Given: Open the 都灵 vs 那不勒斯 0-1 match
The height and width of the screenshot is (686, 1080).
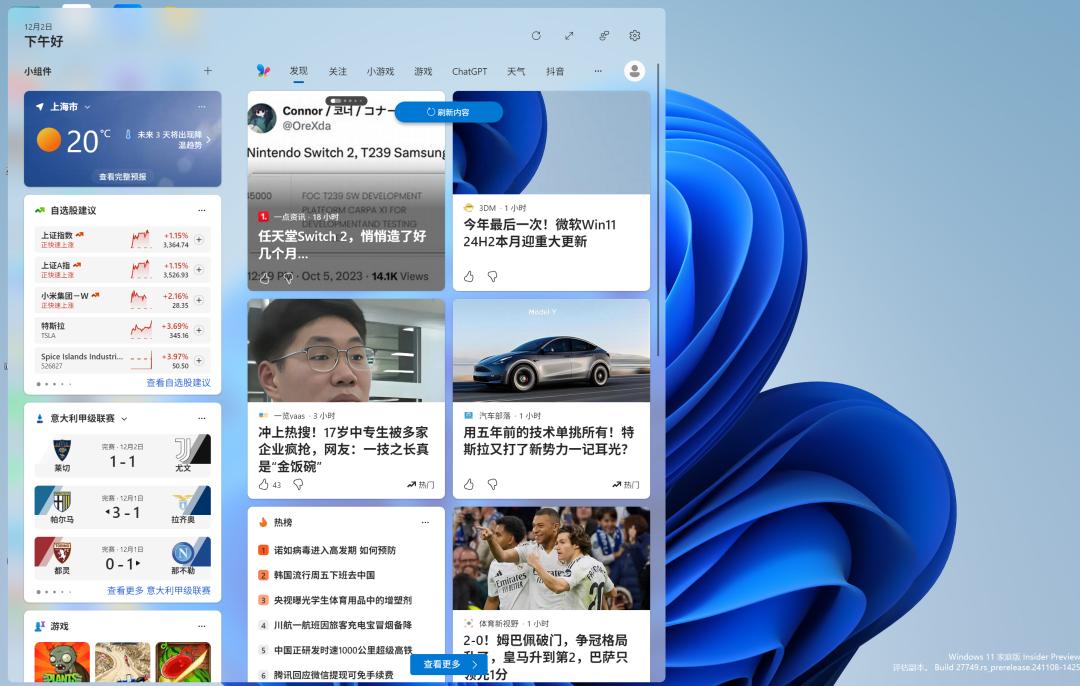Looking at the screenshot, I should coord(123,559).
